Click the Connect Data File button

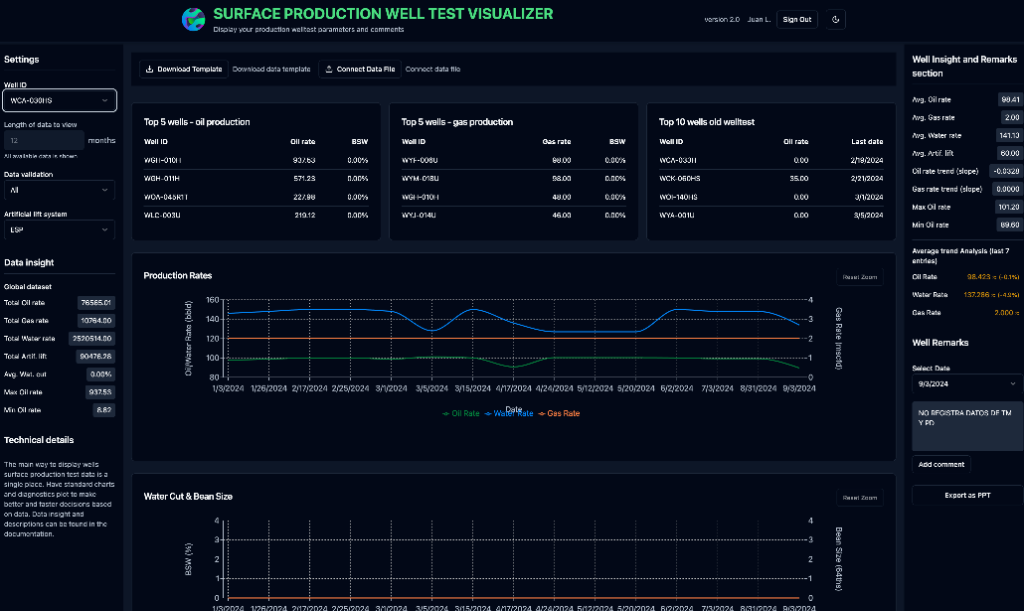pyautogui.click(x=360, y=69)
